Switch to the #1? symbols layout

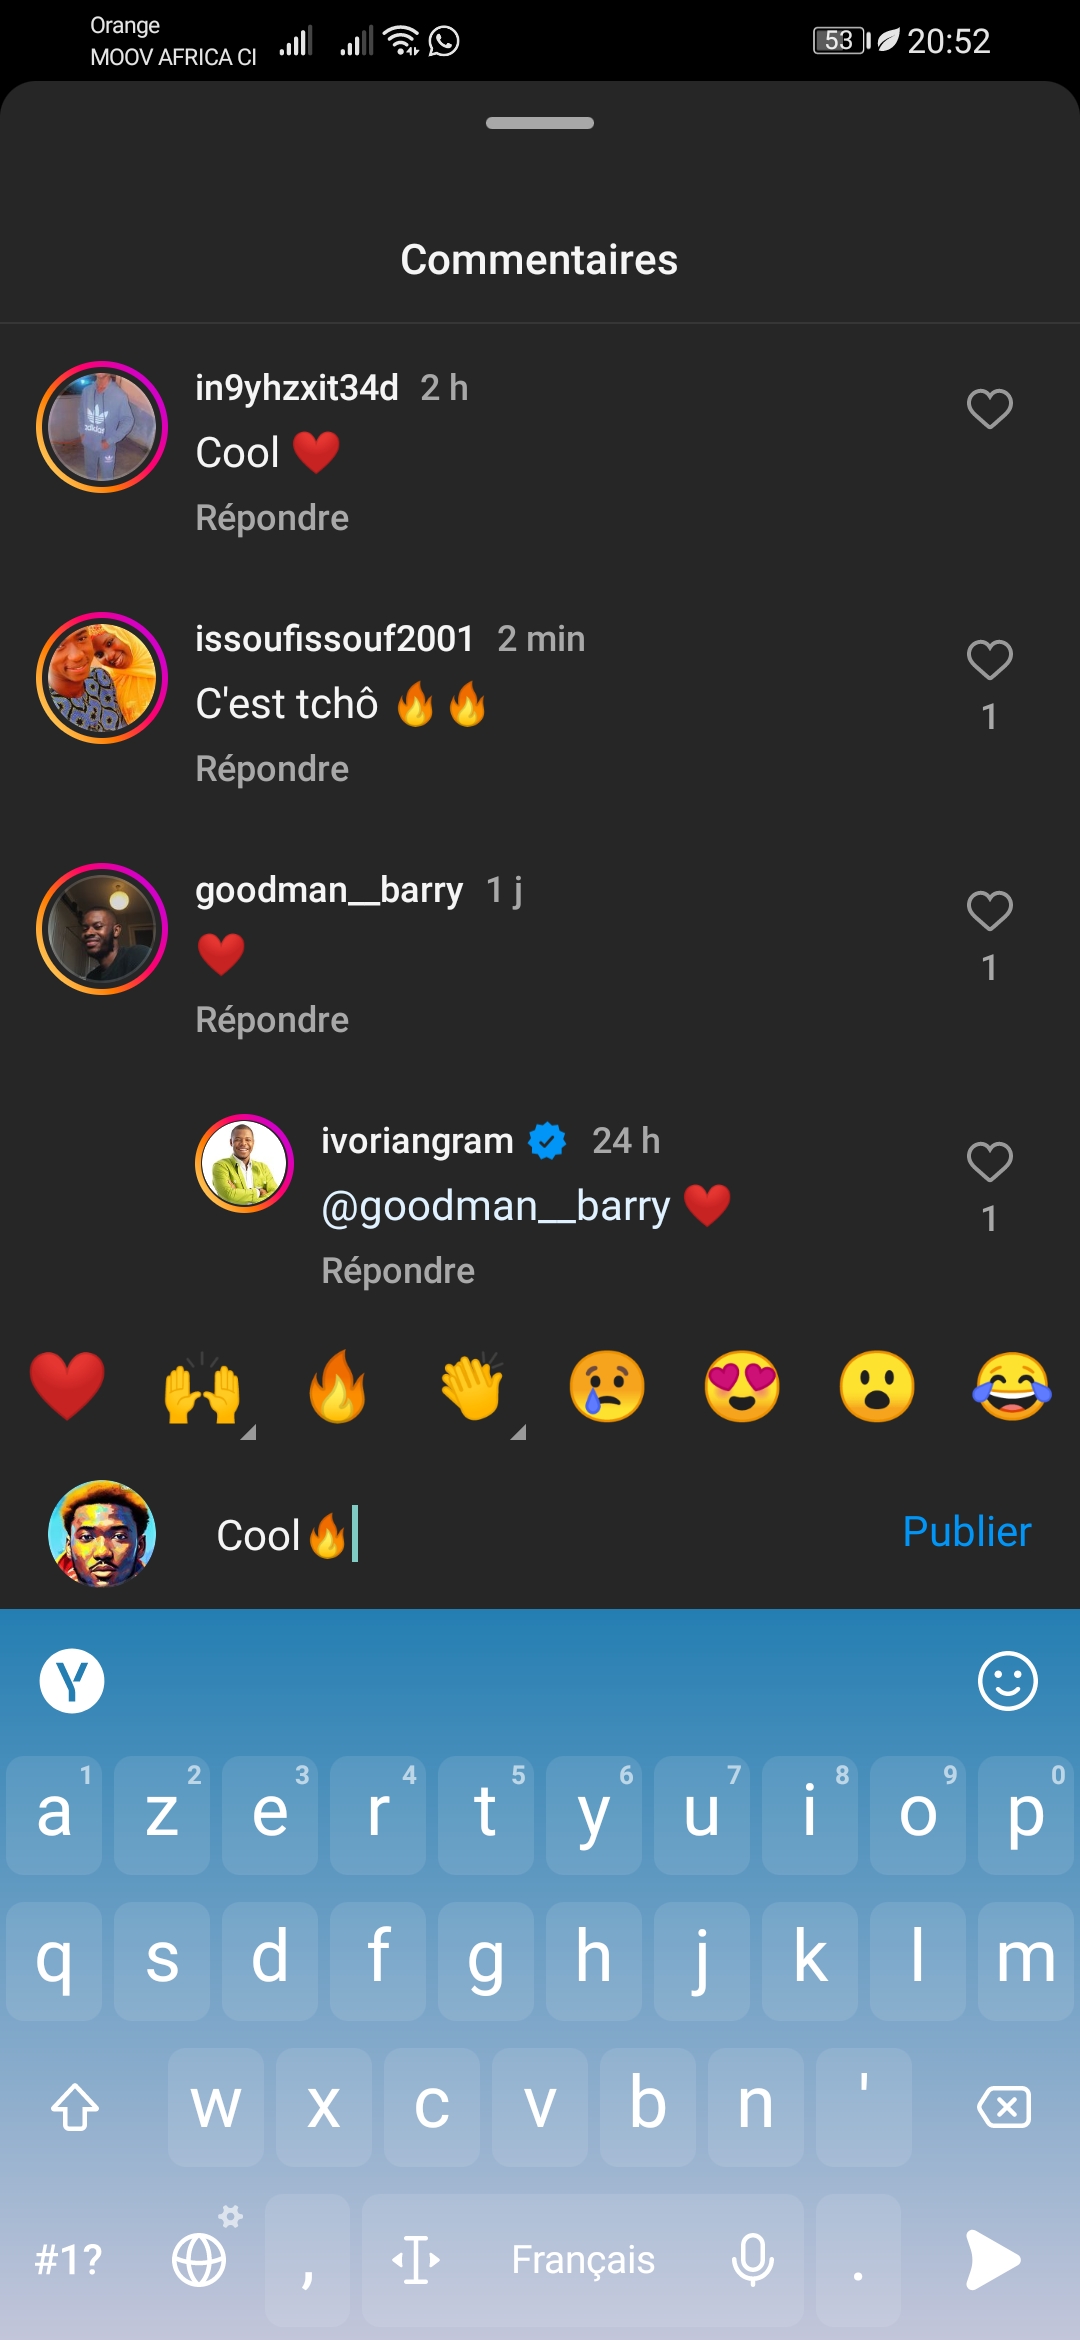(68, 2260)
